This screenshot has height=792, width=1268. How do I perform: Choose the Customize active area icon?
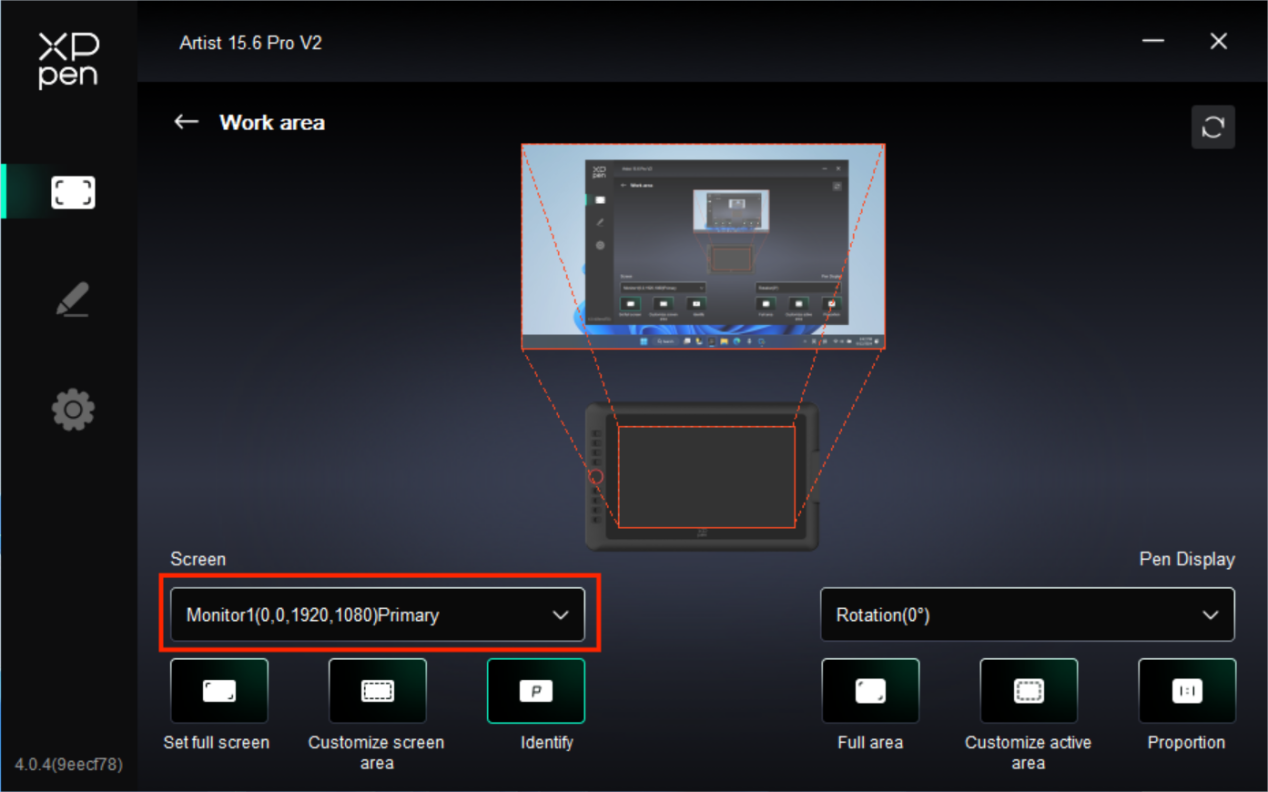click(1028, 691)
